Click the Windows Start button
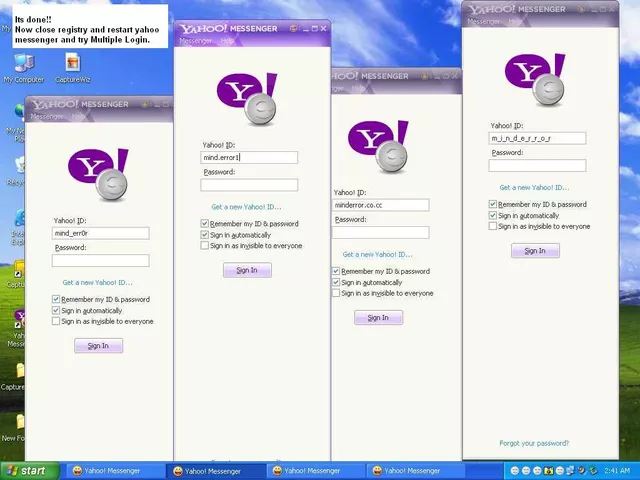Viewport: 640px width, 480px height. click(29, 471)
